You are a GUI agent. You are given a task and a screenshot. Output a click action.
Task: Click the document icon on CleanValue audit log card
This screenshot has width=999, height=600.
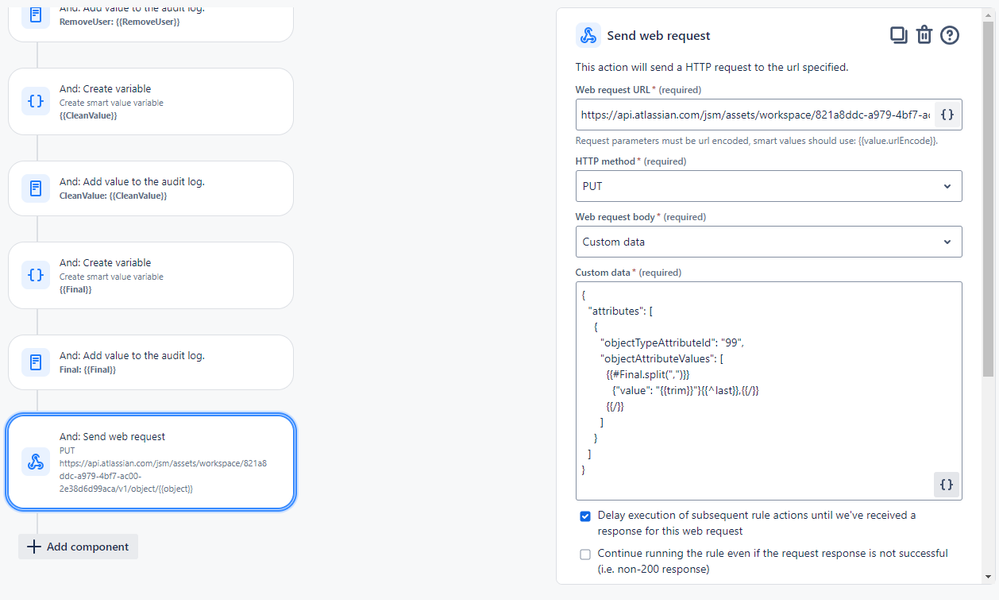click(x=36, y=188)
